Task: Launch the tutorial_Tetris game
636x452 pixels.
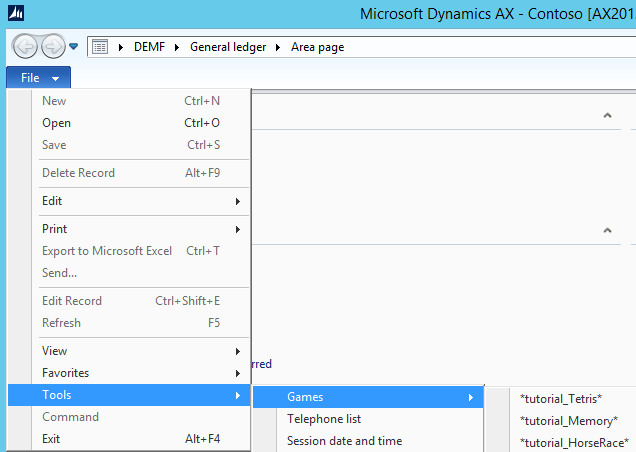Action: 560,399
